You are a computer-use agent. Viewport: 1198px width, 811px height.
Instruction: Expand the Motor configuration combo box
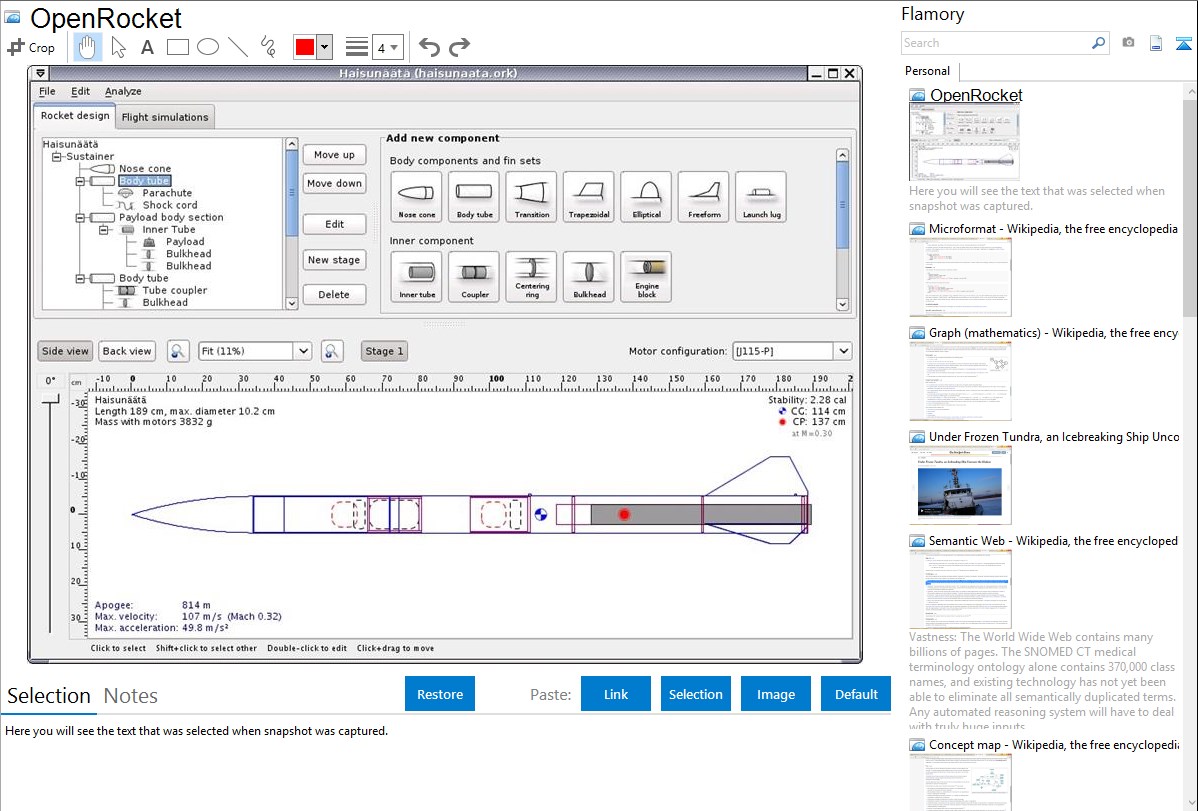tap(842, 351)
